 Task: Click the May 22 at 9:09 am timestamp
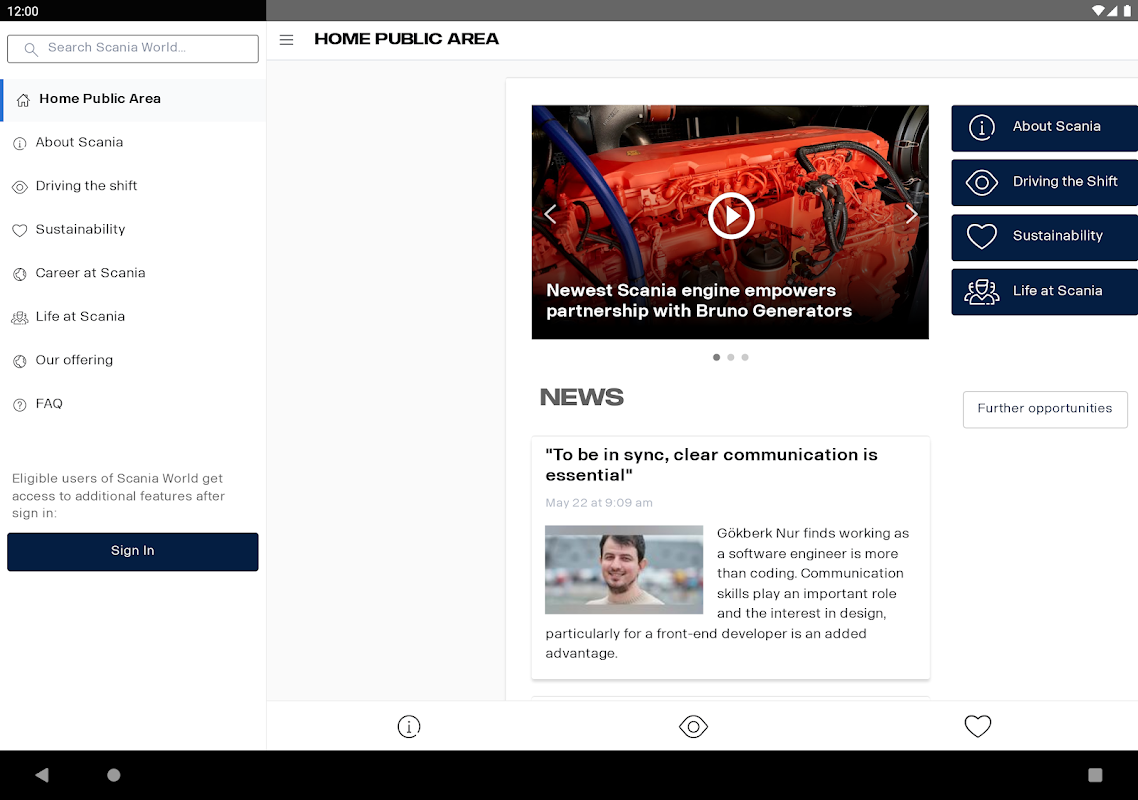pyautogui.click(x=599, y=502)
